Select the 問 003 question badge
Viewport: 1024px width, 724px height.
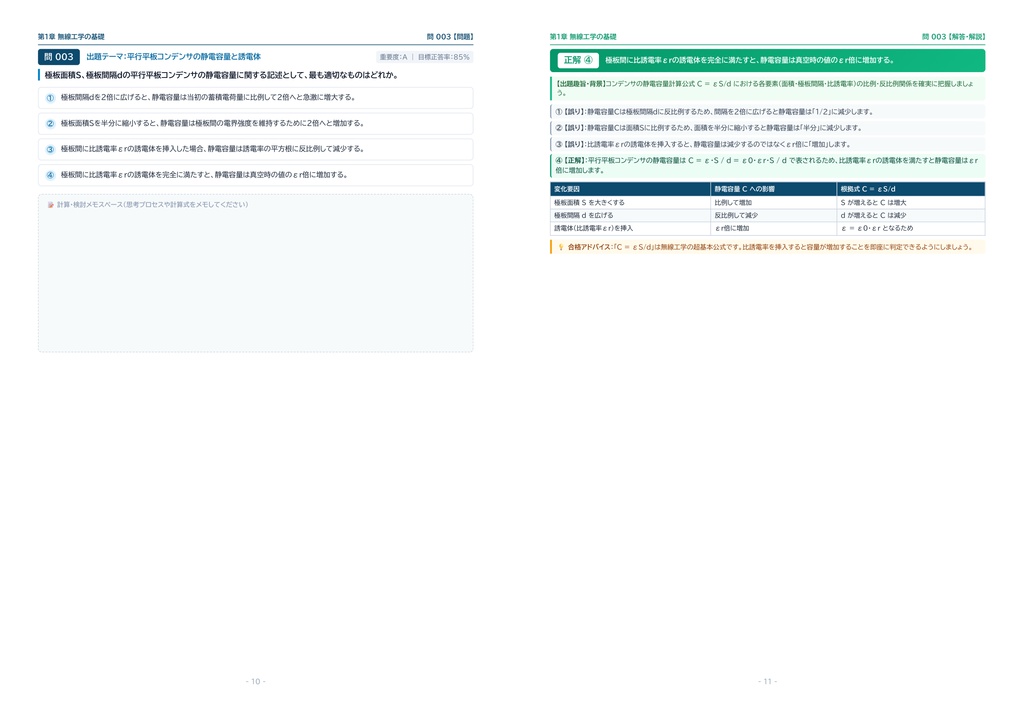click(x=59, y=57)
